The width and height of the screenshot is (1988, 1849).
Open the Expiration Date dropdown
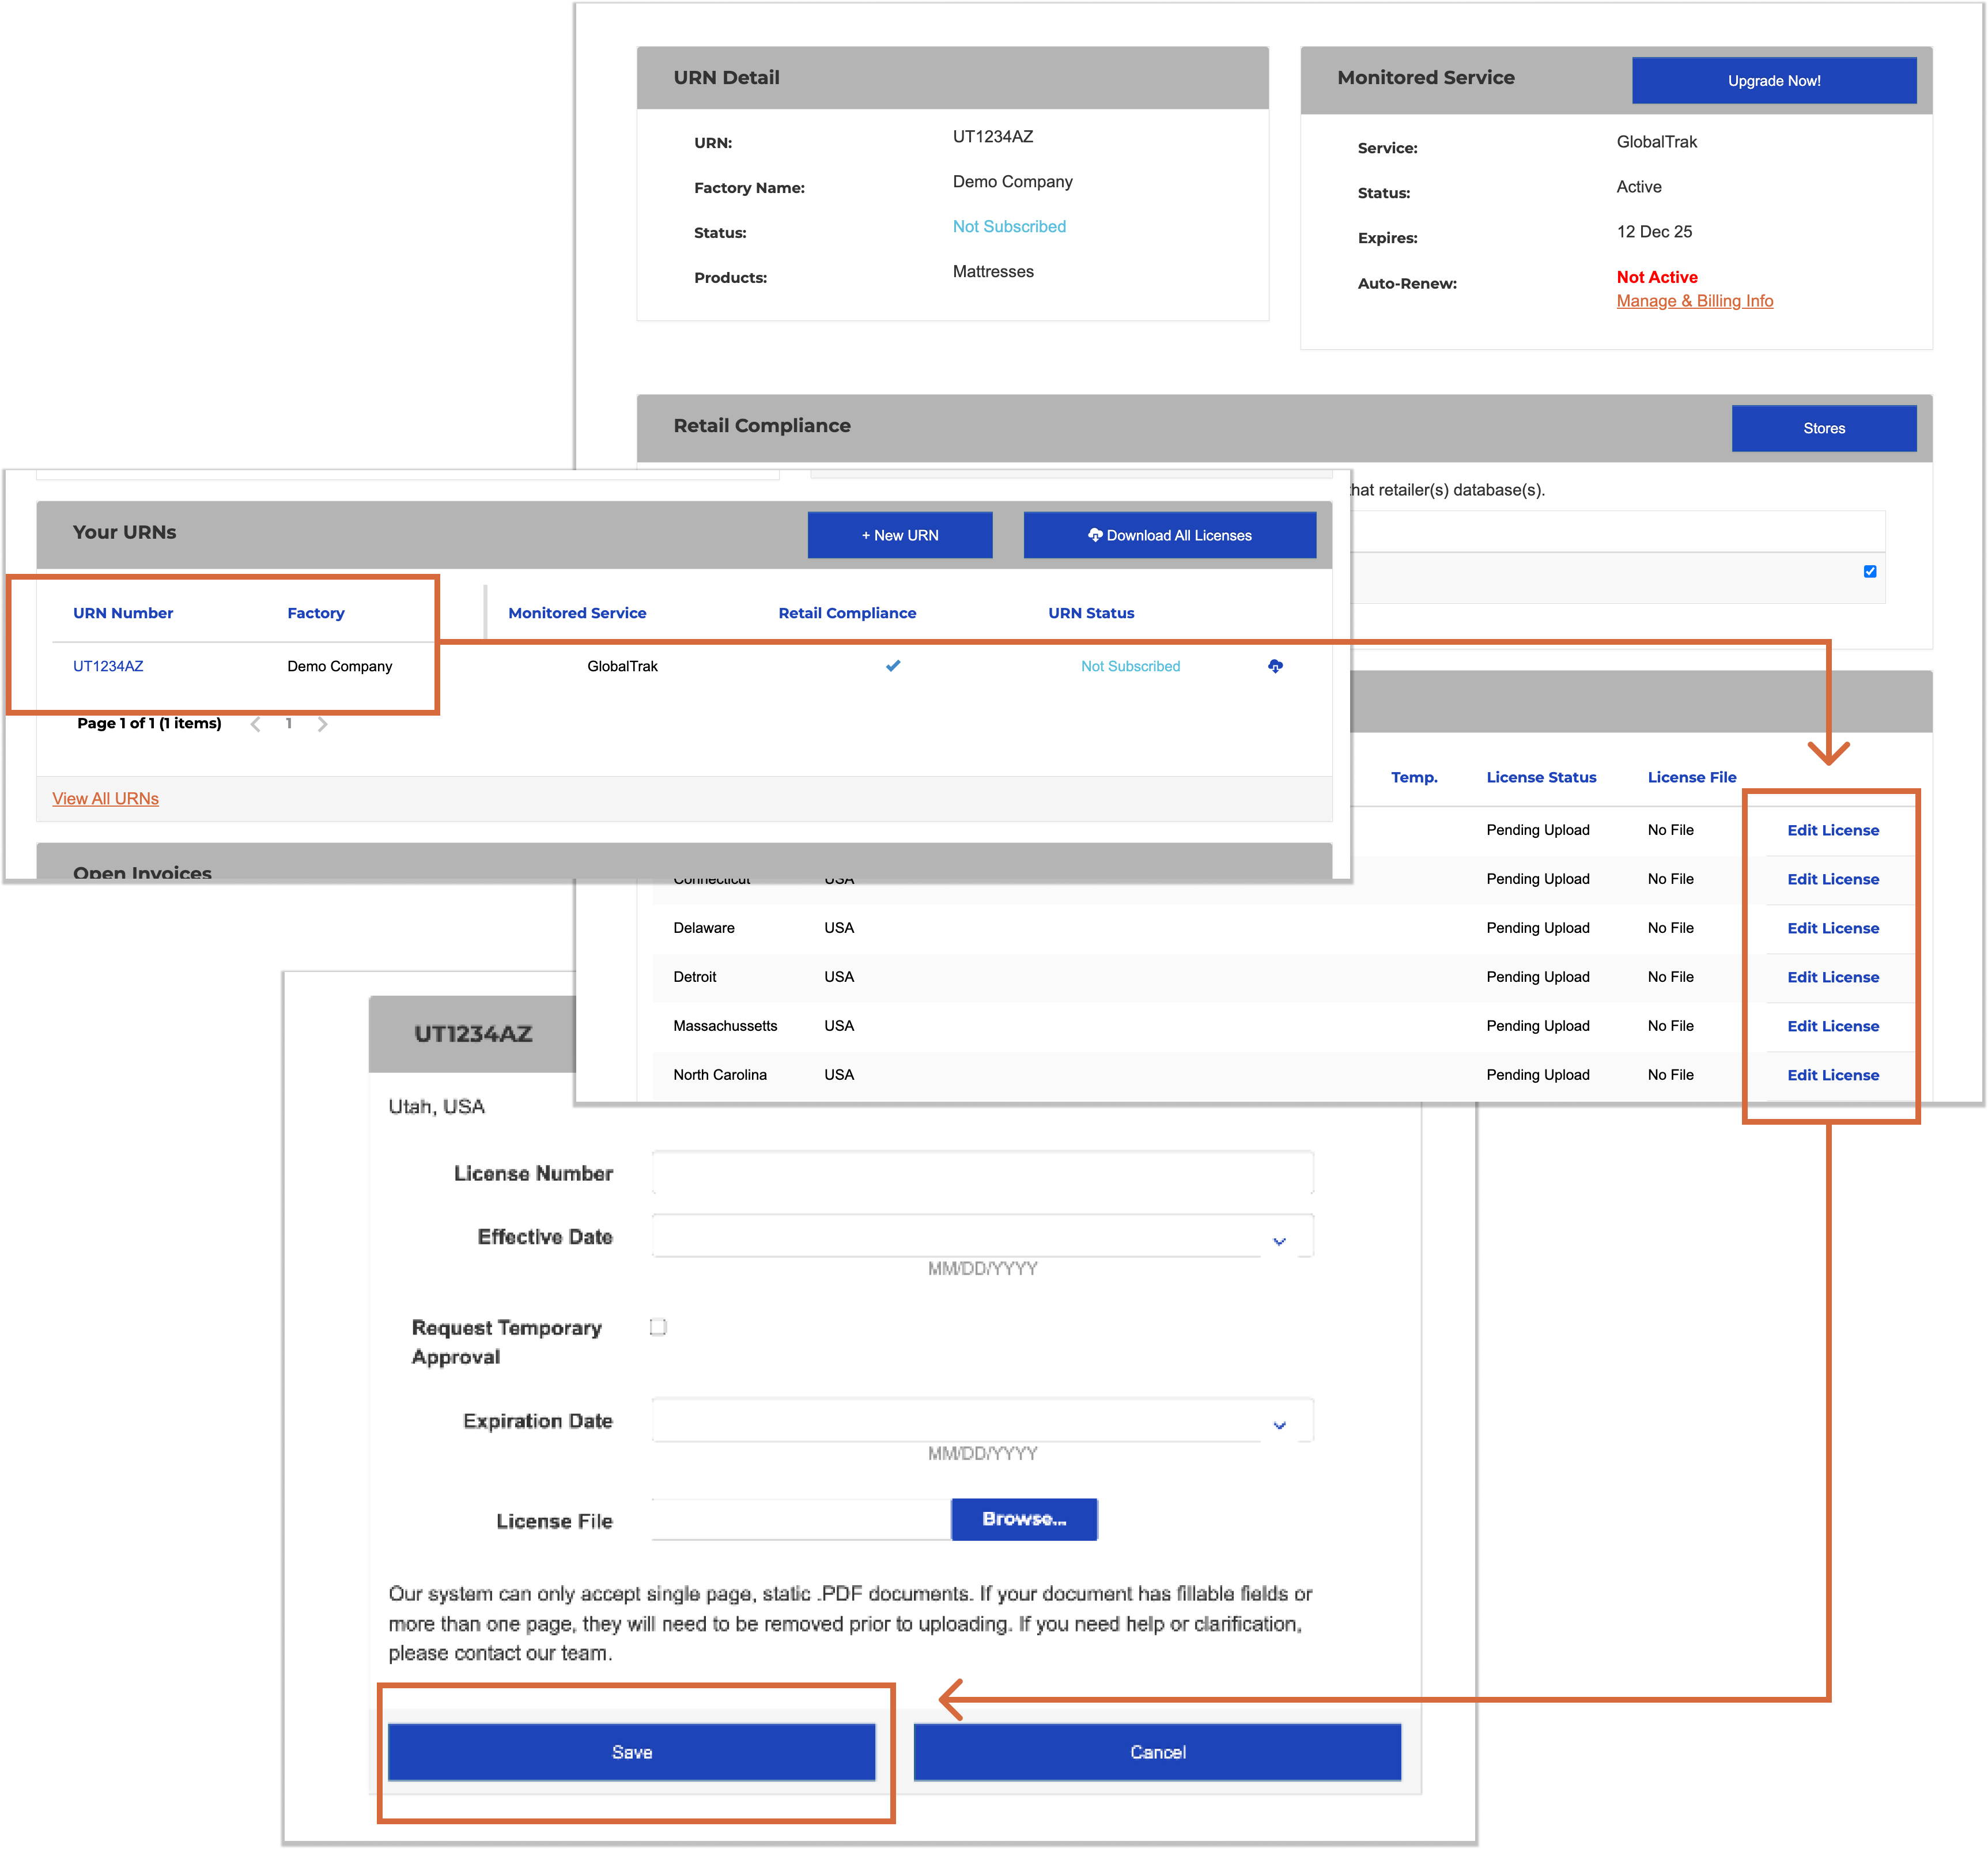(1279, 1425)
